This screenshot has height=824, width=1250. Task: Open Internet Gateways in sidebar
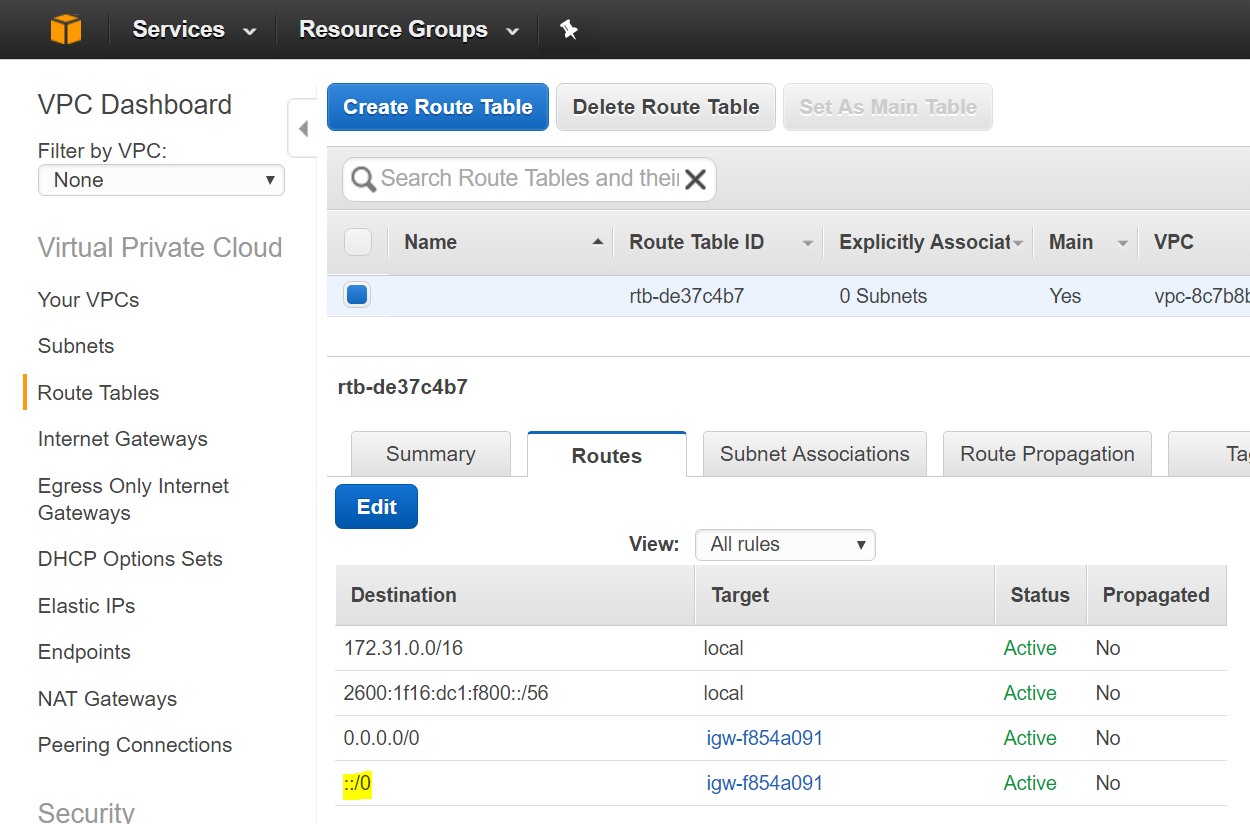pyautogui.click(x=123, y=439)
